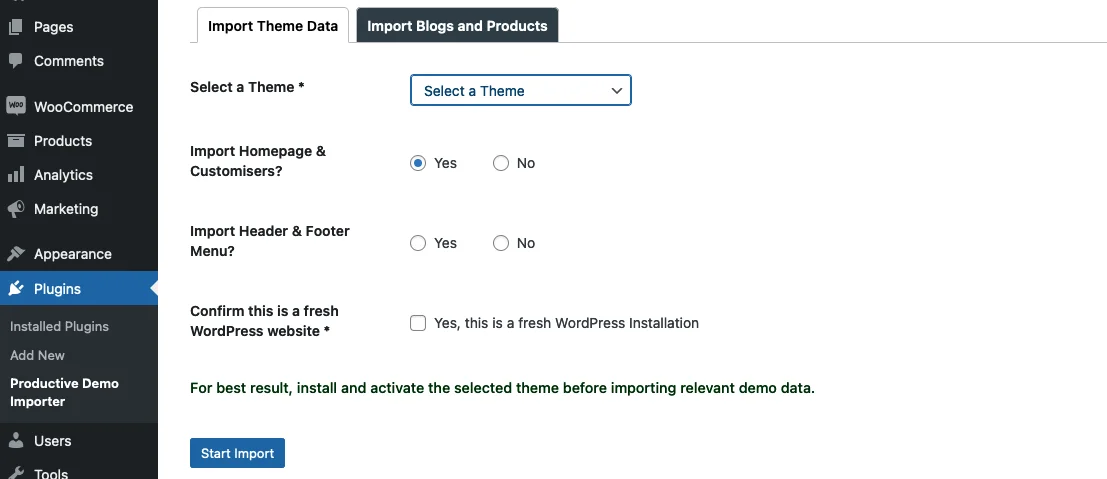This screenshot has width=1107, height=479.
Task: Select No for Import Homepage & Customisers
Action: click(x=501, y=163)
